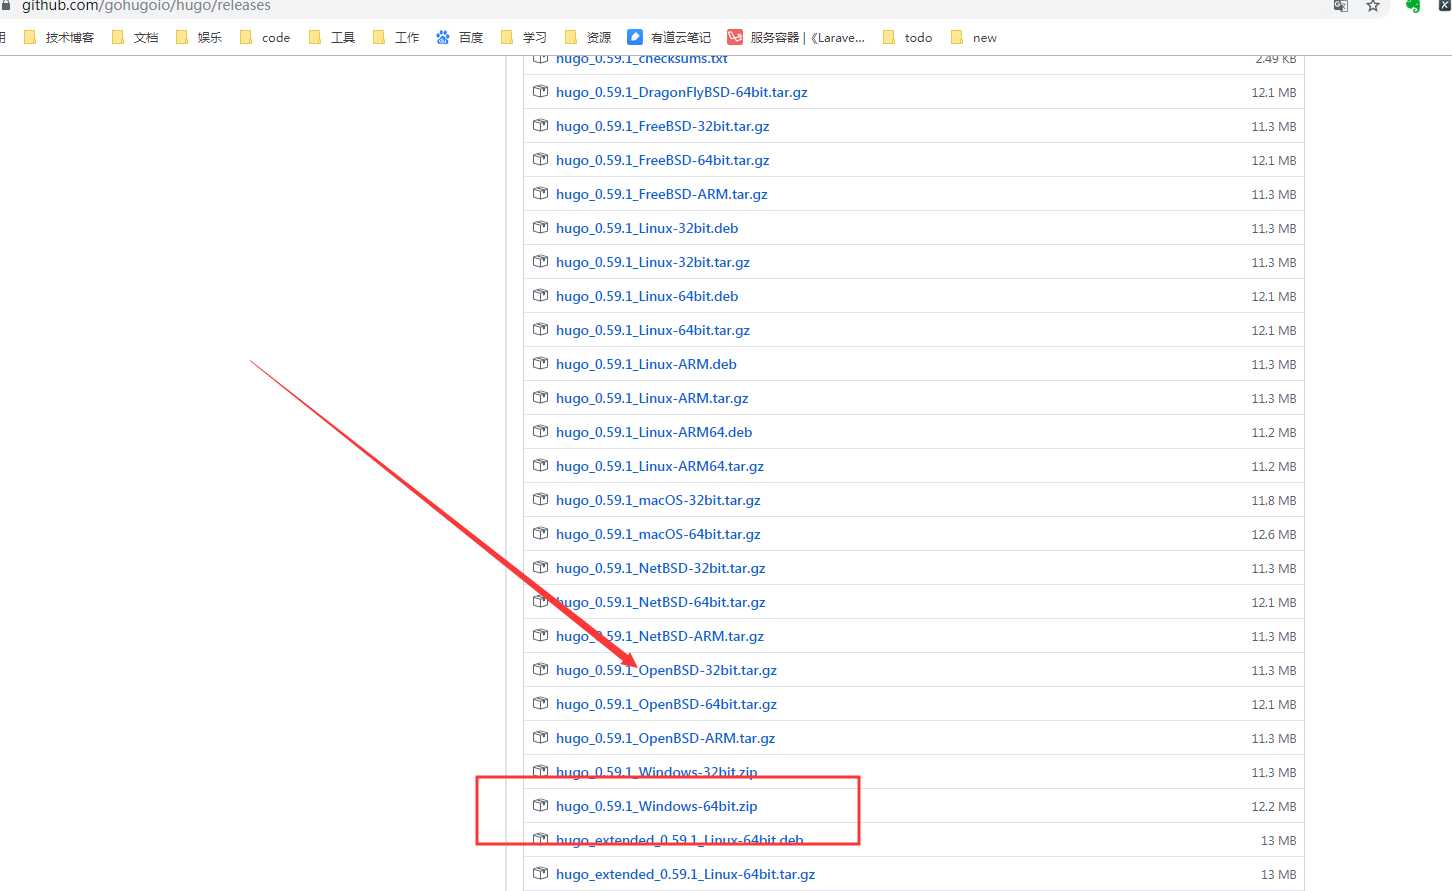Download hugo_0.59.1_macOS-32bit.tar.gz

click(658, 500)
